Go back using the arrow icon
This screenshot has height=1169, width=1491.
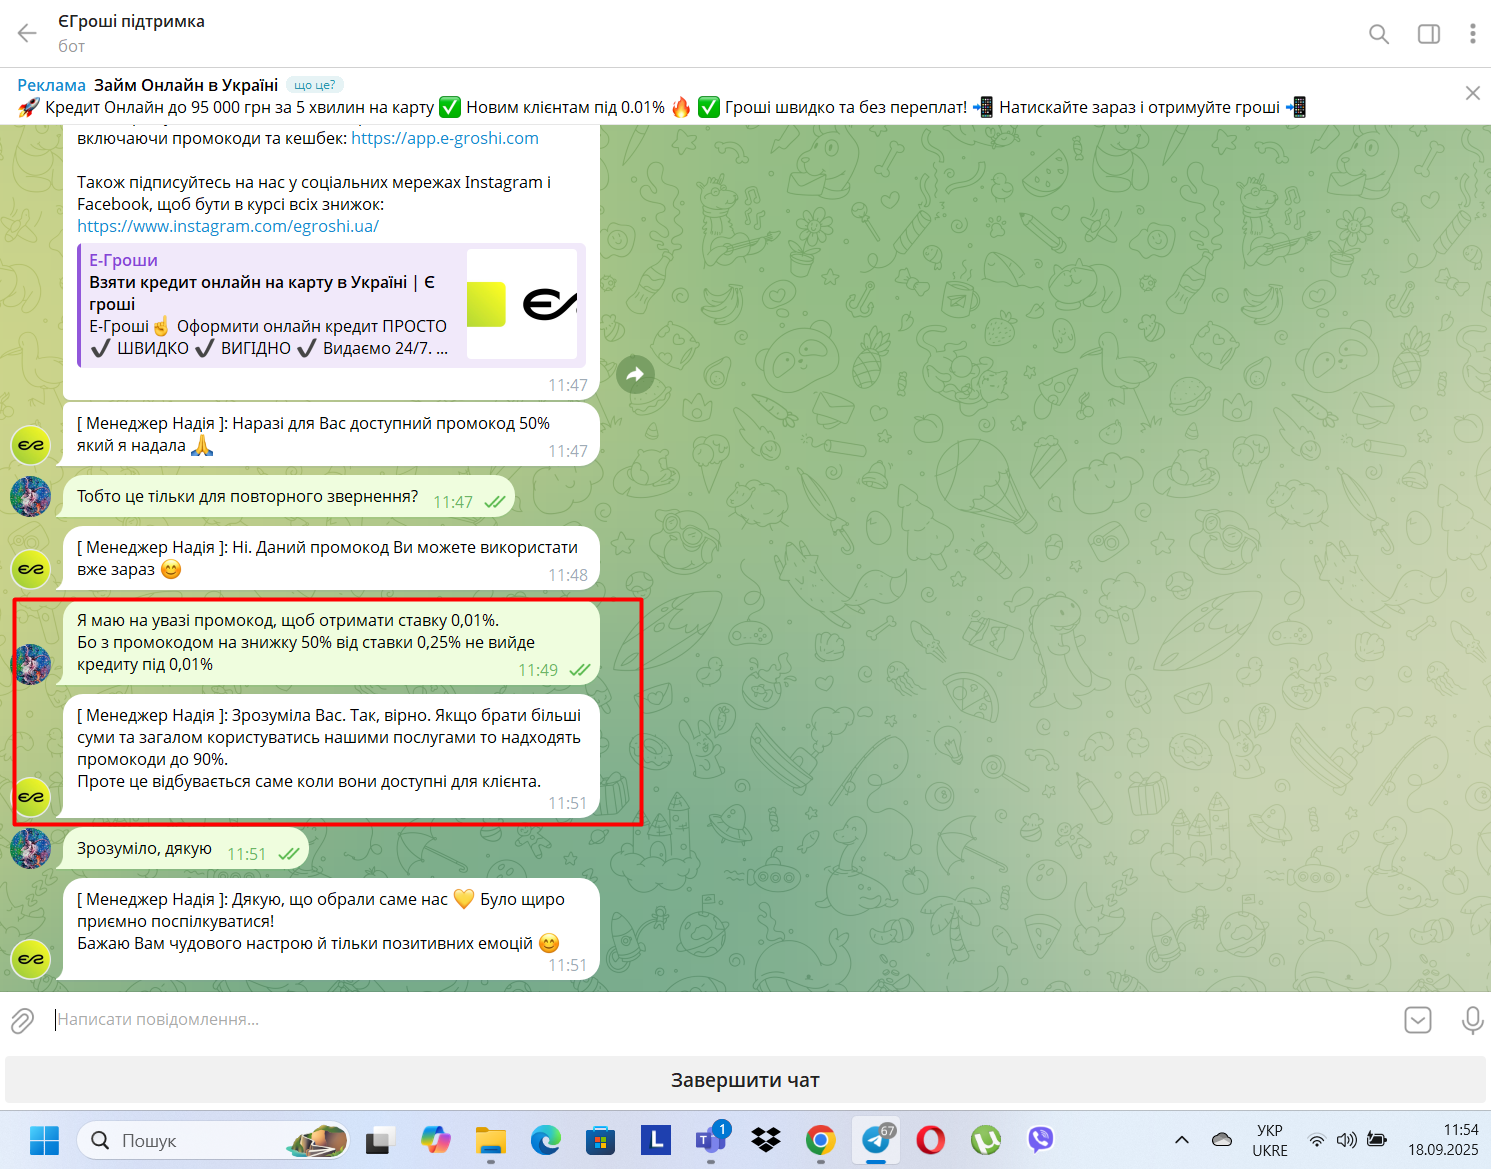click(27, 33)
